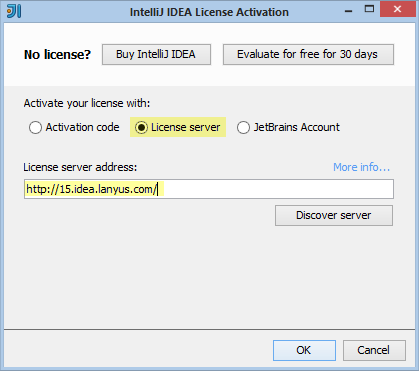Click Discover server button
This screenshot has width=419, height=371.
coord(334,215)
